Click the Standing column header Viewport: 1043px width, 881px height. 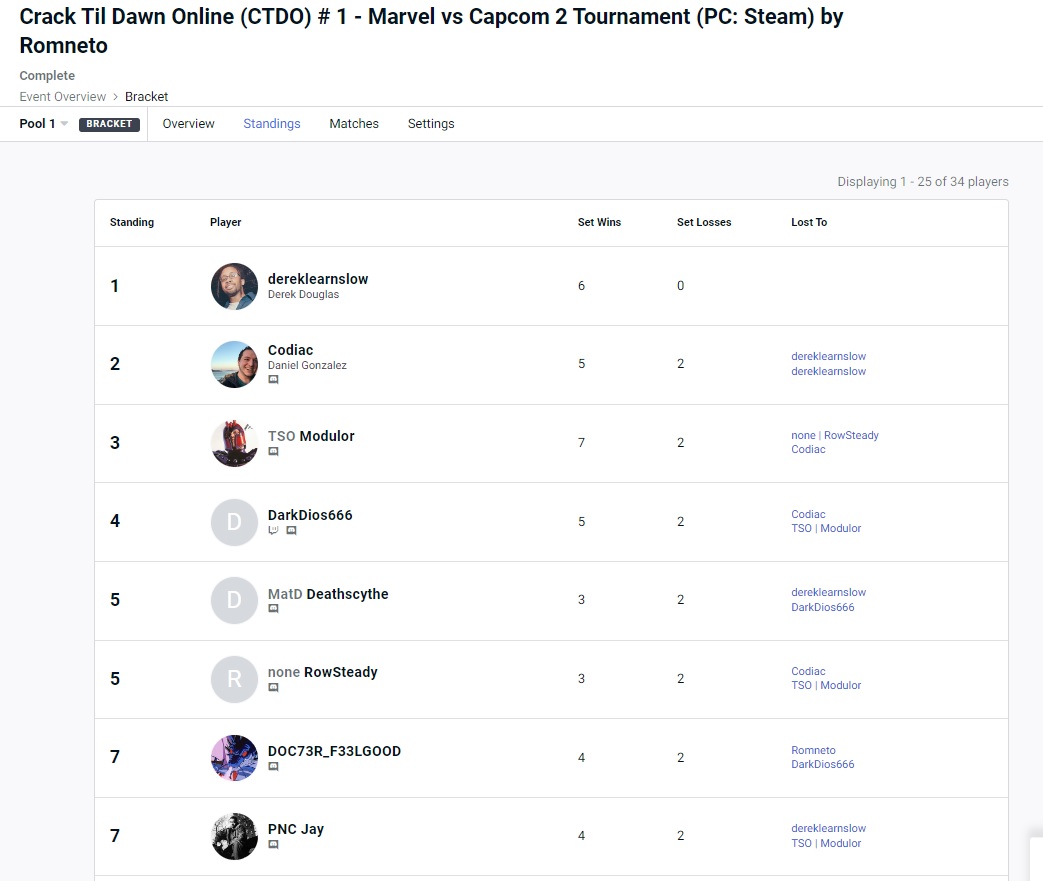pyautogui.click(x=132, y=222)
